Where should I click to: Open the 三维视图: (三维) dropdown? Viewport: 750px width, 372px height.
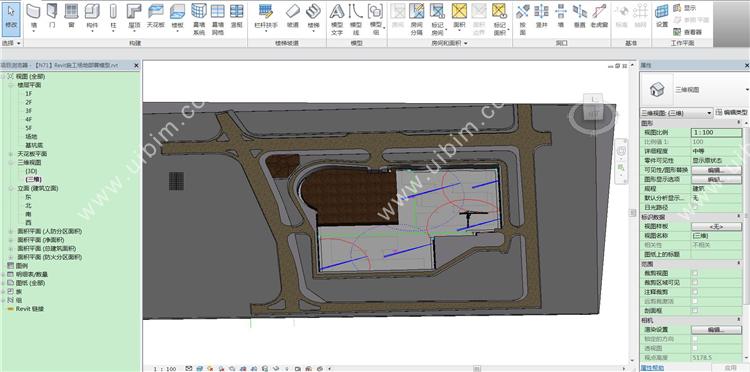click(x=676, y=113)
